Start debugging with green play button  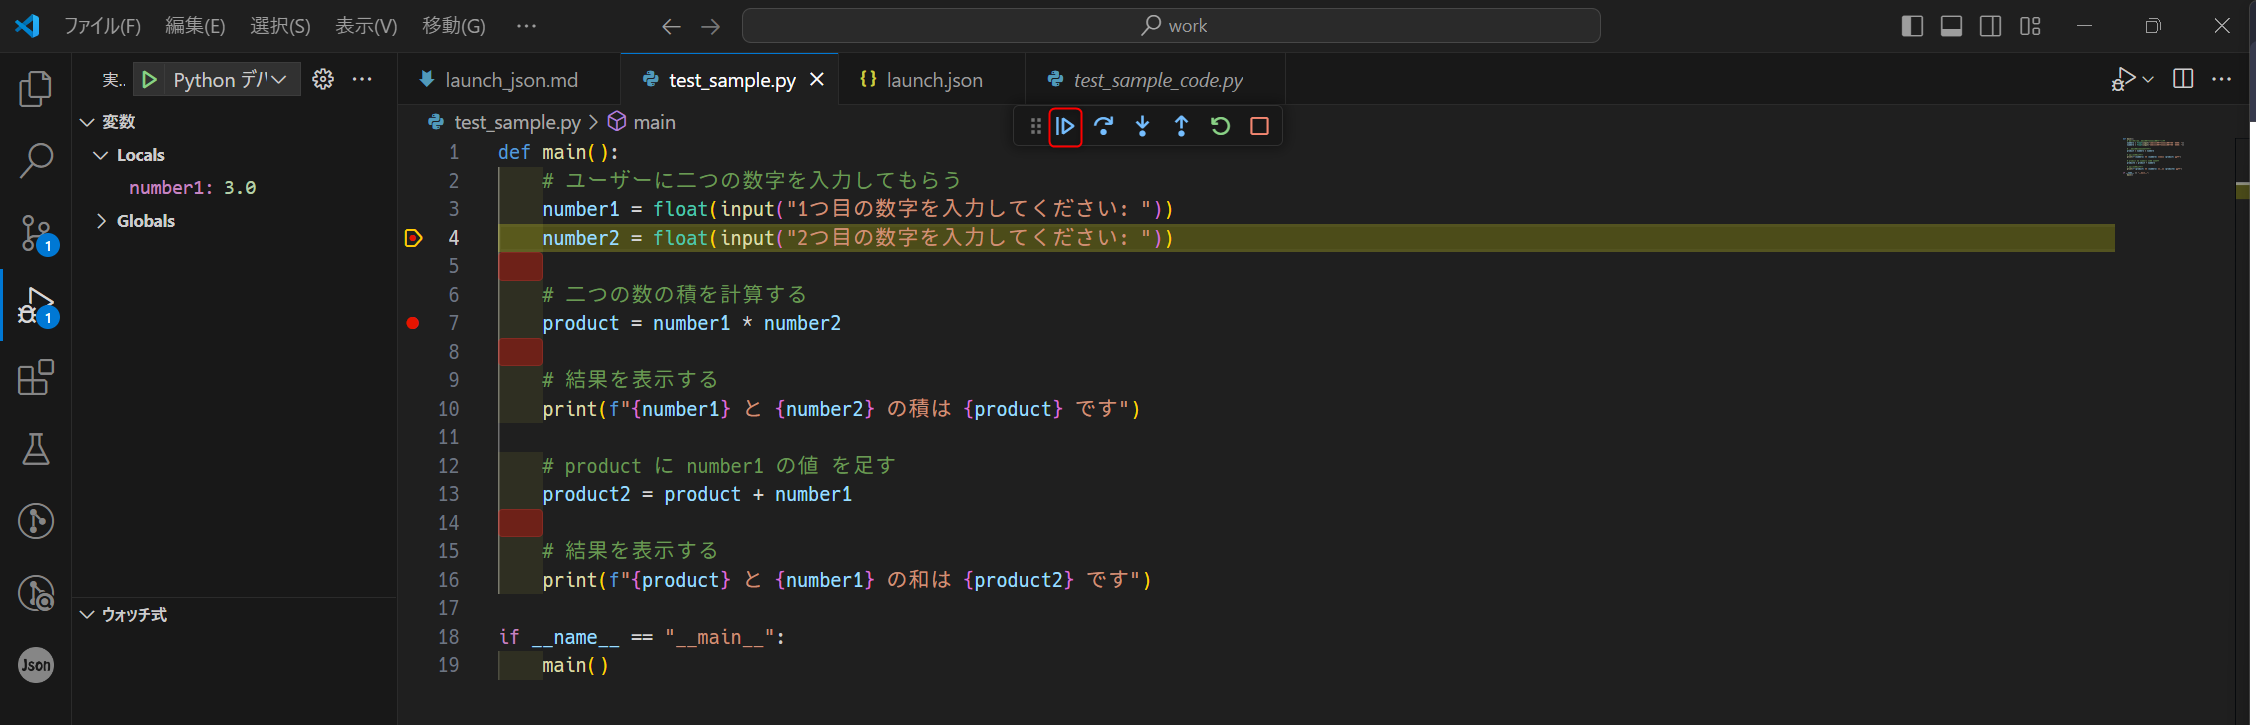click(149, 80)
